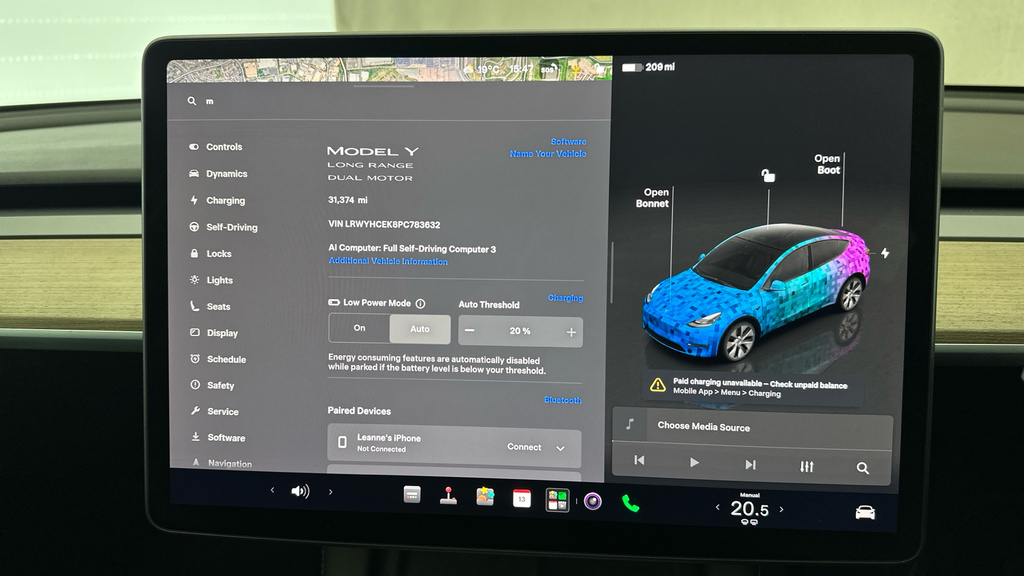Open the Controls menu

click(x=216, y=147)
